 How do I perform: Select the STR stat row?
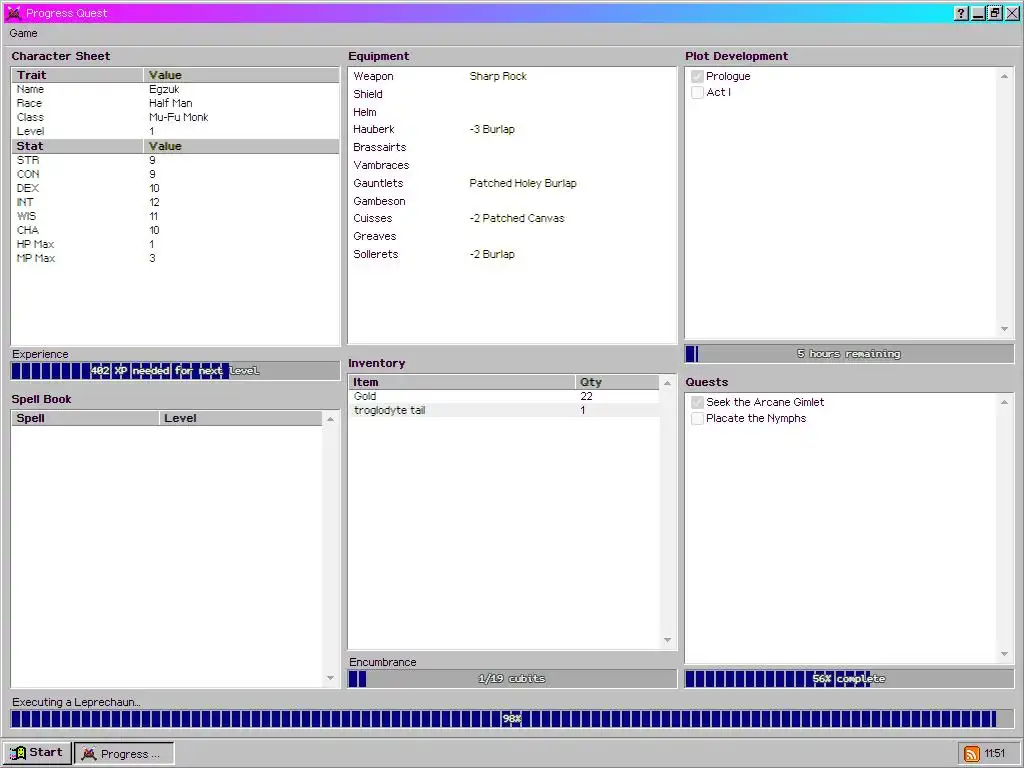175,160
